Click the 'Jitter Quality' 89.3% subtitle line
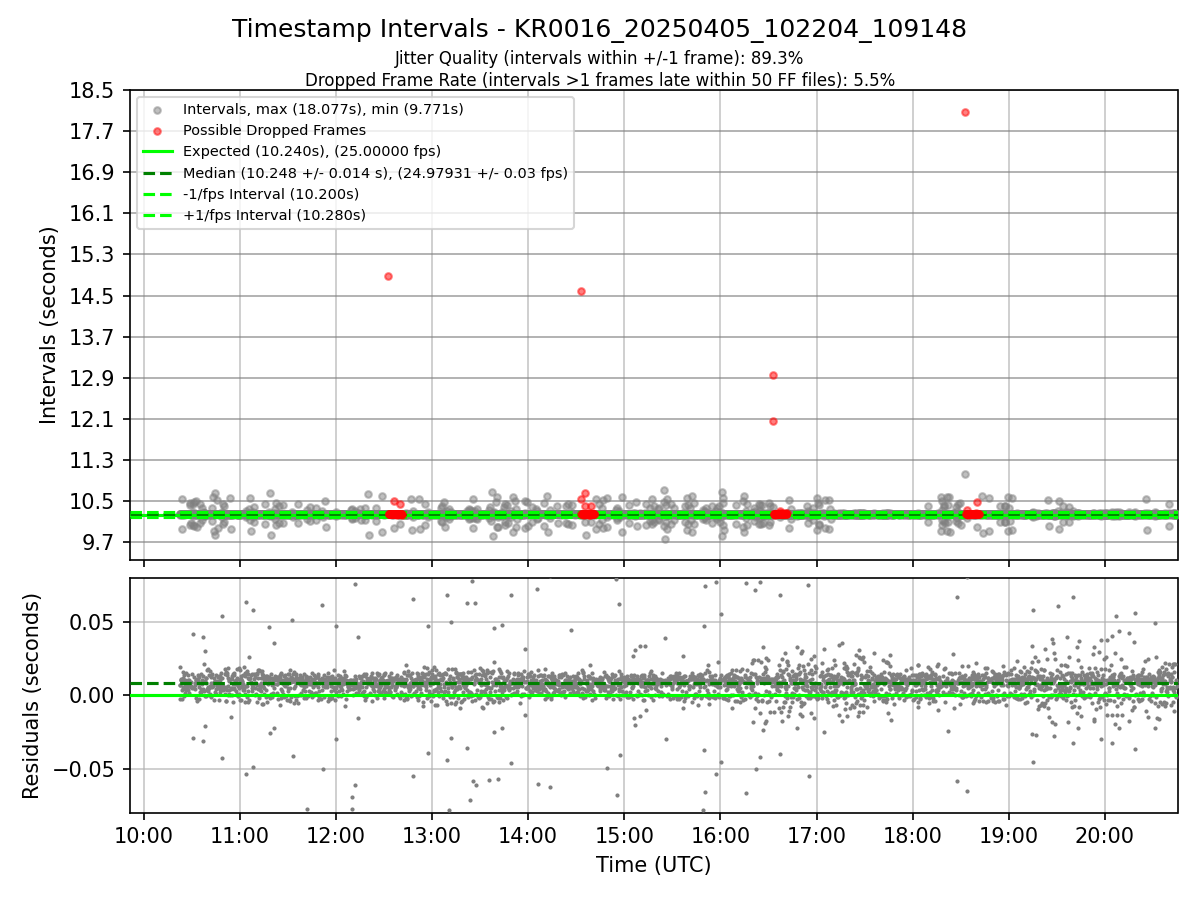This screenshot has height=900, width=1200. [x=599, y=59]
